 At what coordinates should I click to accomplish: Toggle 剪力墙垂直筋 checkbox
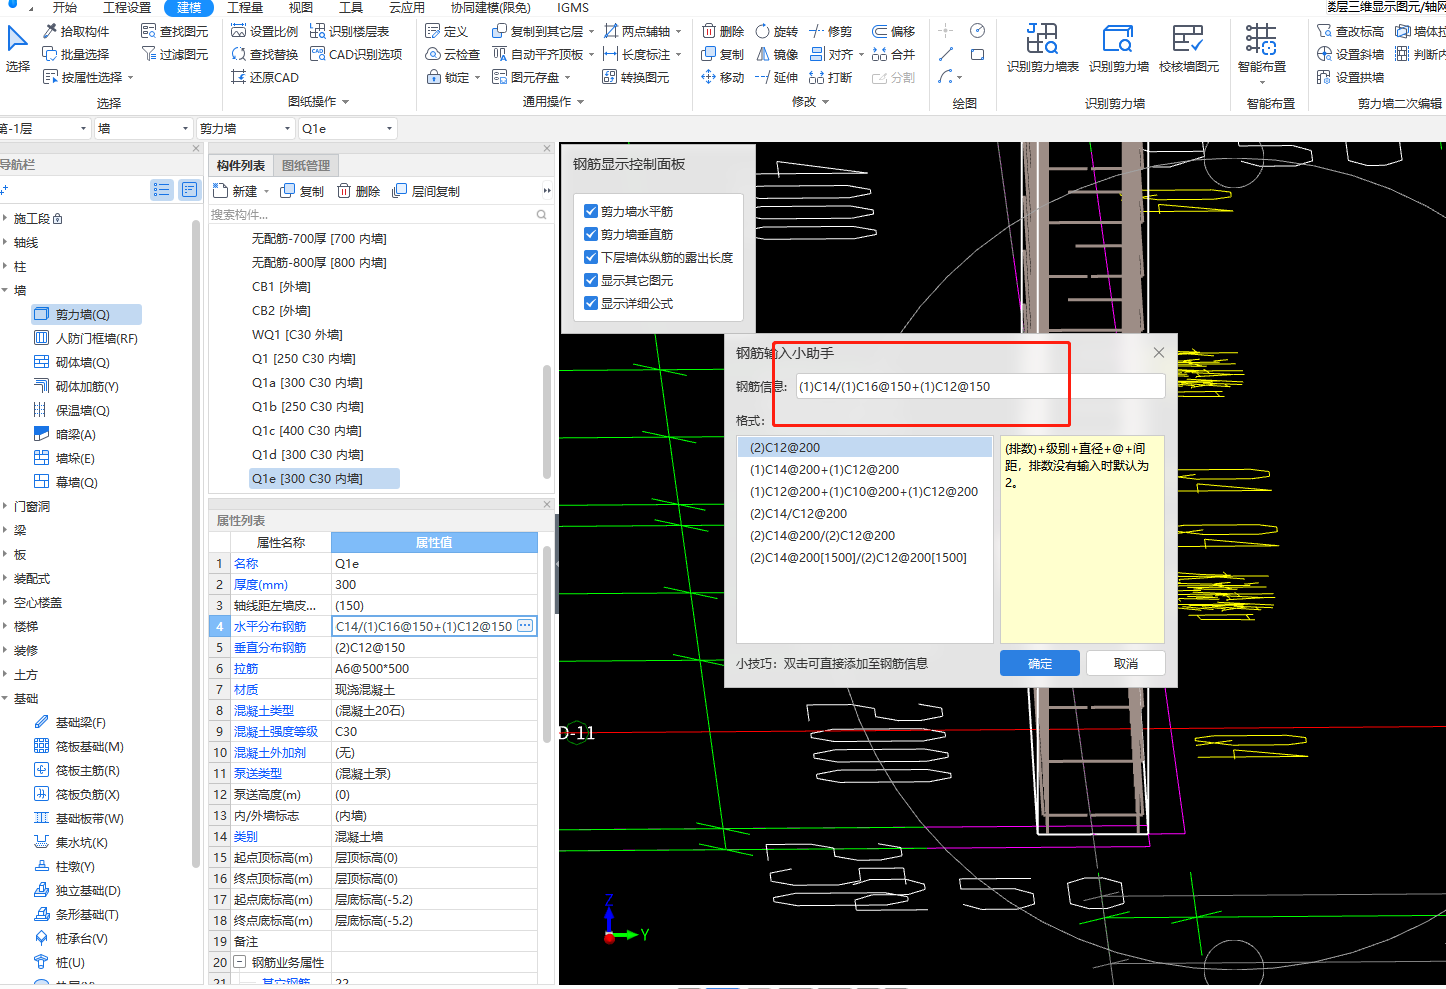coord(591,234)
